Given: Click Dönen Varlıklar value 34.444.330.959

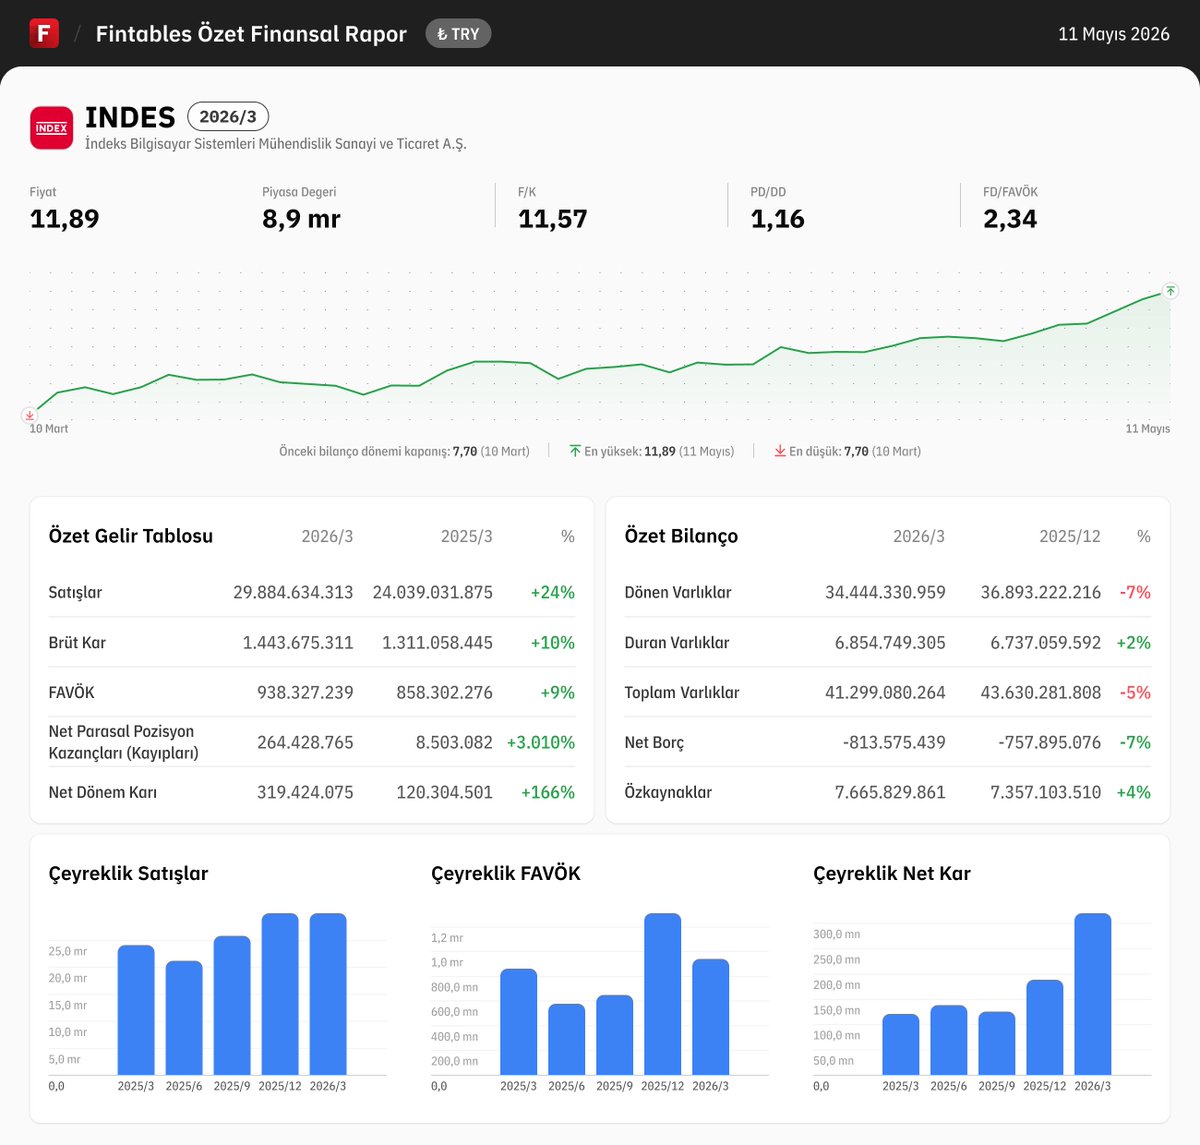Looking at the screenshot, I should click(885, 592).
